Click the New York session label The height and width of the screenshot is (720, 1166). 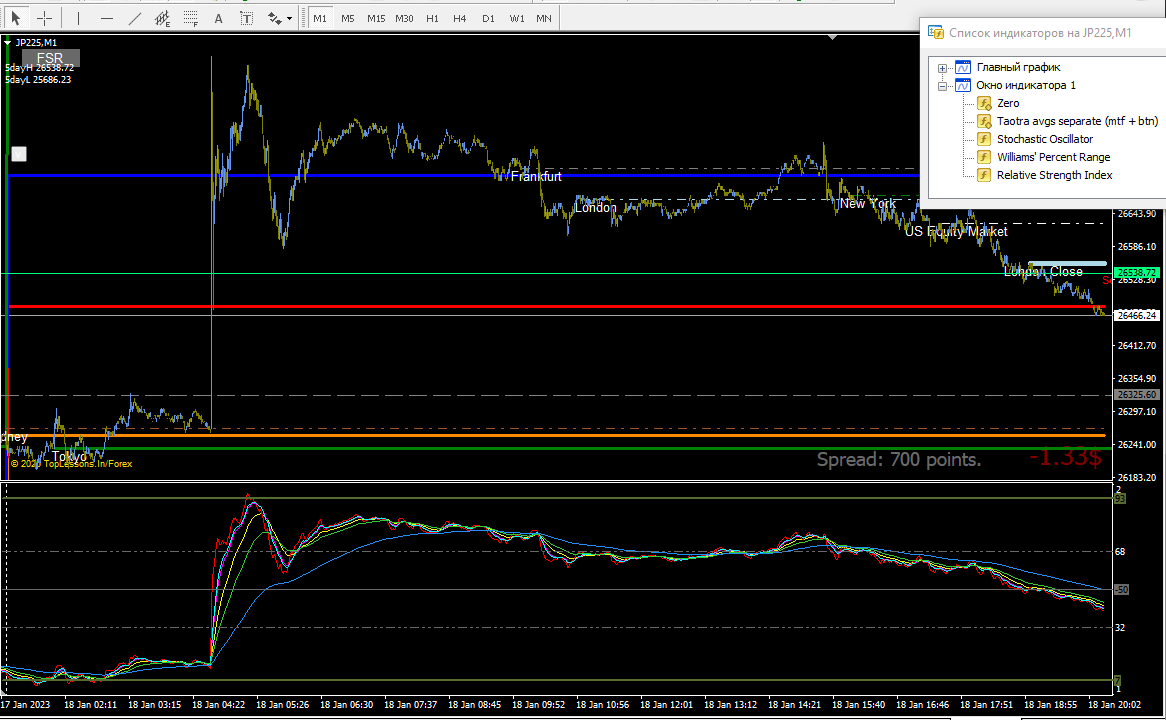point(868,203)
